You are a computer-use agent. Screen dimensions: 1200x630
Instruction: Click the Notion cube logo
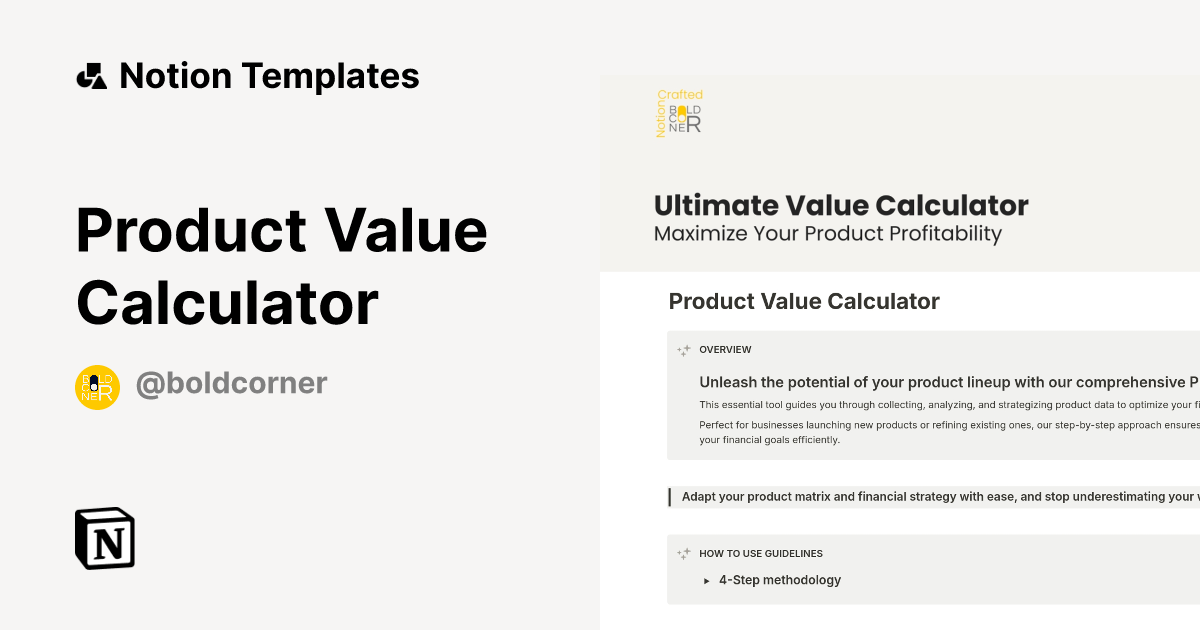[x=105, y=538]
